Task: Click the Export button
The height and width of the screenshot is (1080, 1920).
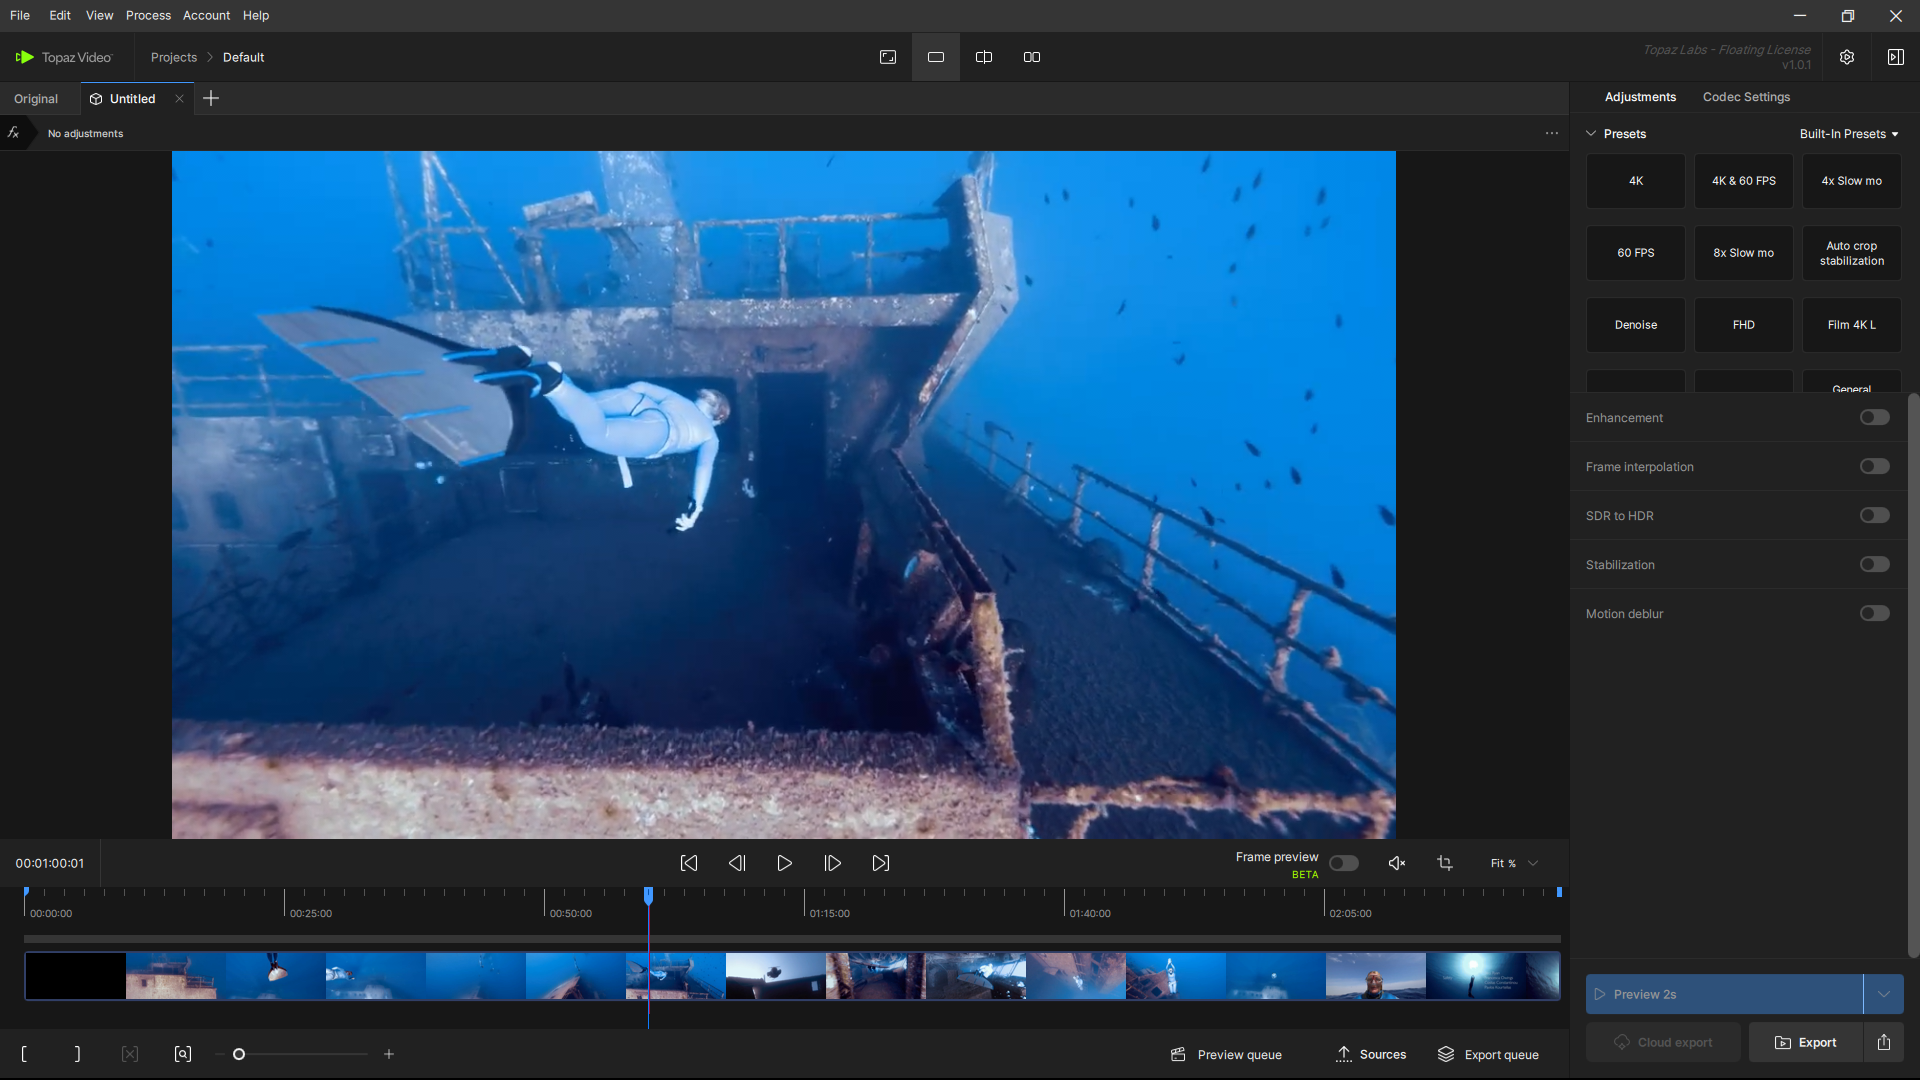Action: pyautogui.click(x=1806, y=1042)
